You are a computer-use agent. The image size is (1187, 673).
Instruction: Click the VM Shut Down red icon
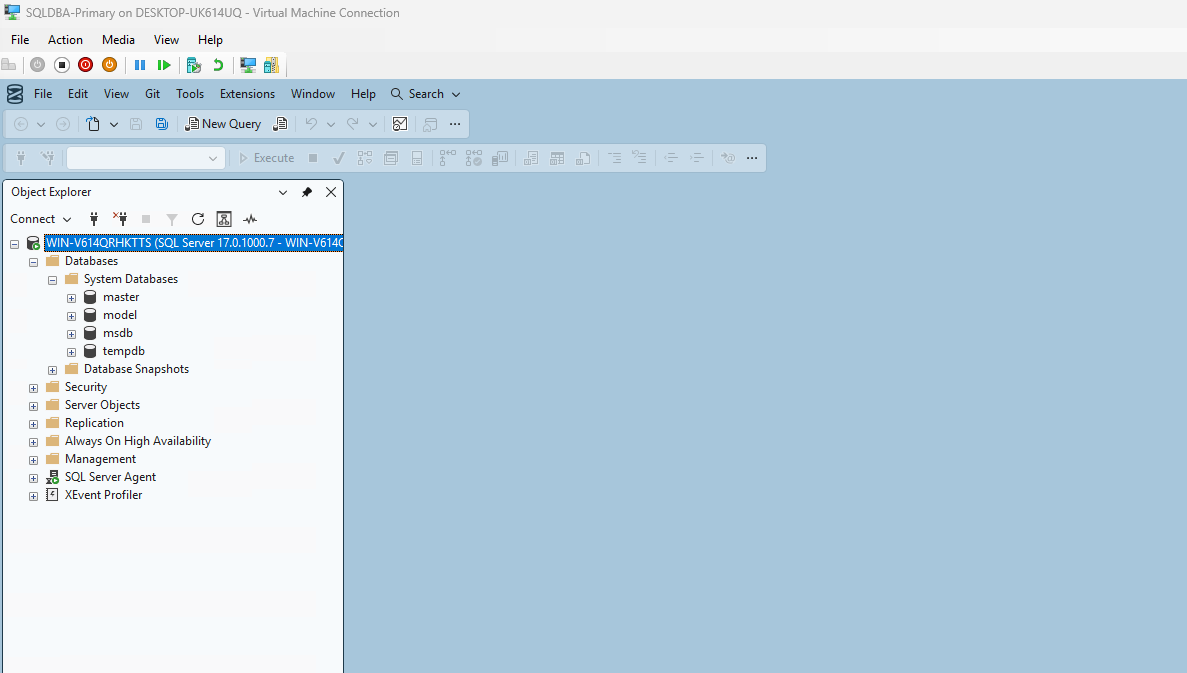pyautogui.click(x=86, y=65)
